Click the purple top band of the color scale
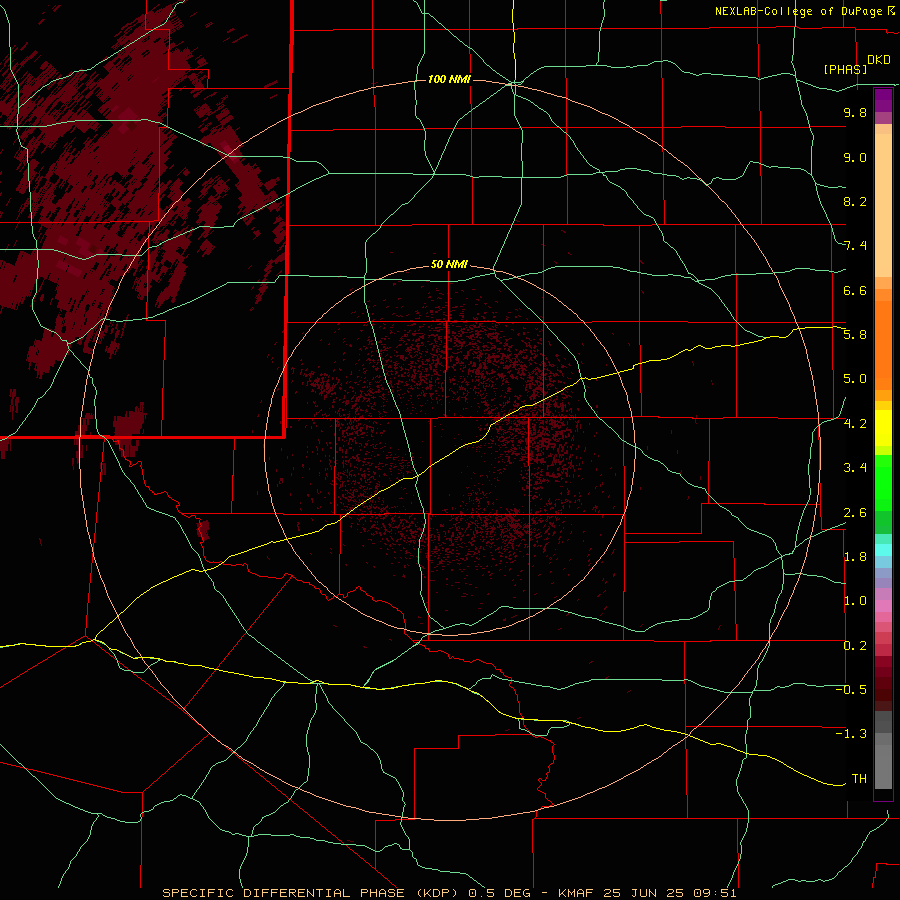Viewport: 900px width, 900px height. pos(883,100)
